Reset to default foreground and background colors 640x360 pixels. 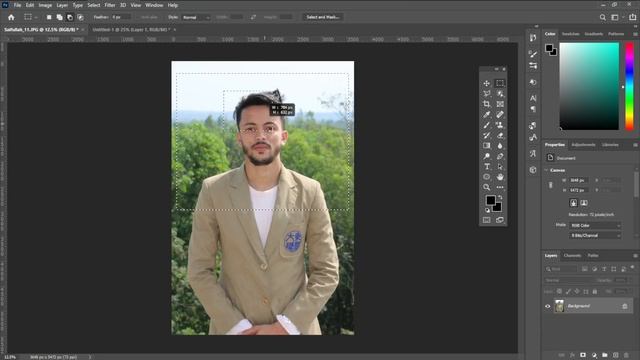pos(487,210)
